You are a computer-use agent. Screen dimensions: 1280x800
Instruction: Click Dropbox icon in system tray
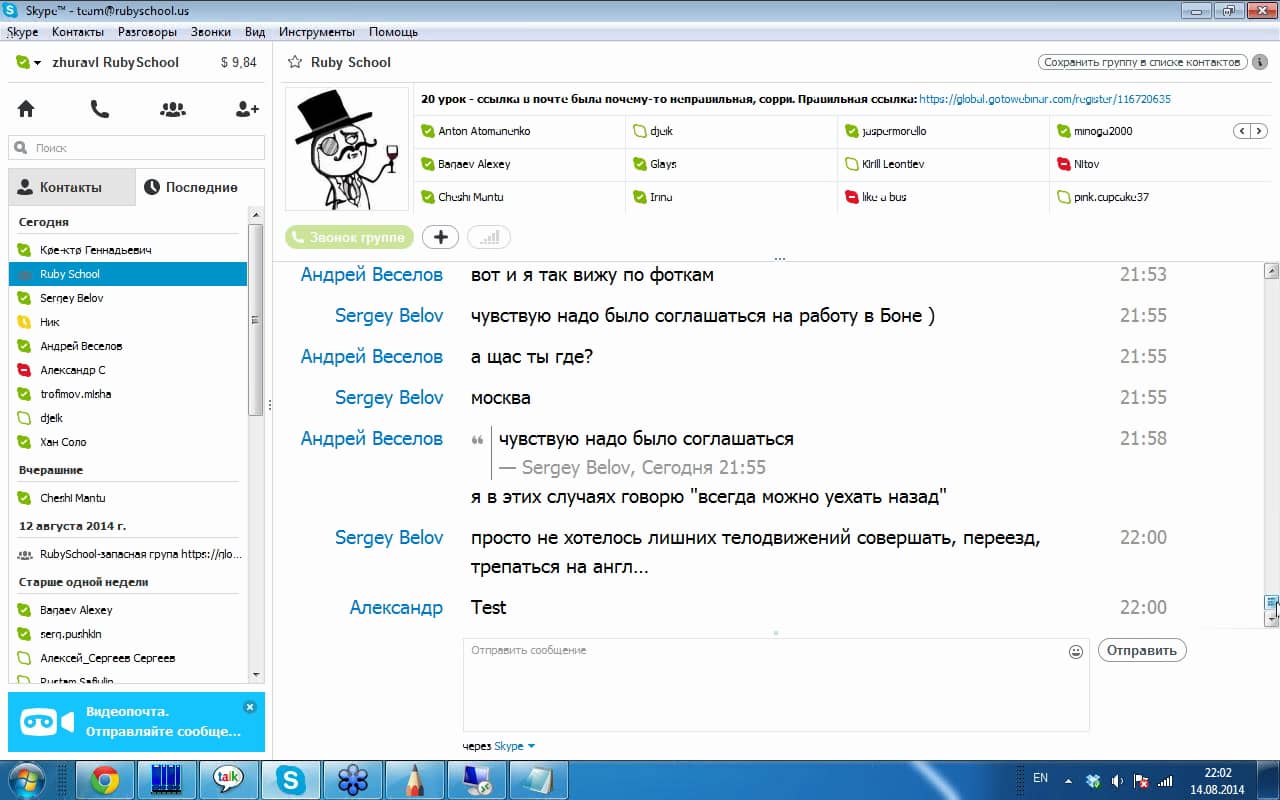point(1093,779)
